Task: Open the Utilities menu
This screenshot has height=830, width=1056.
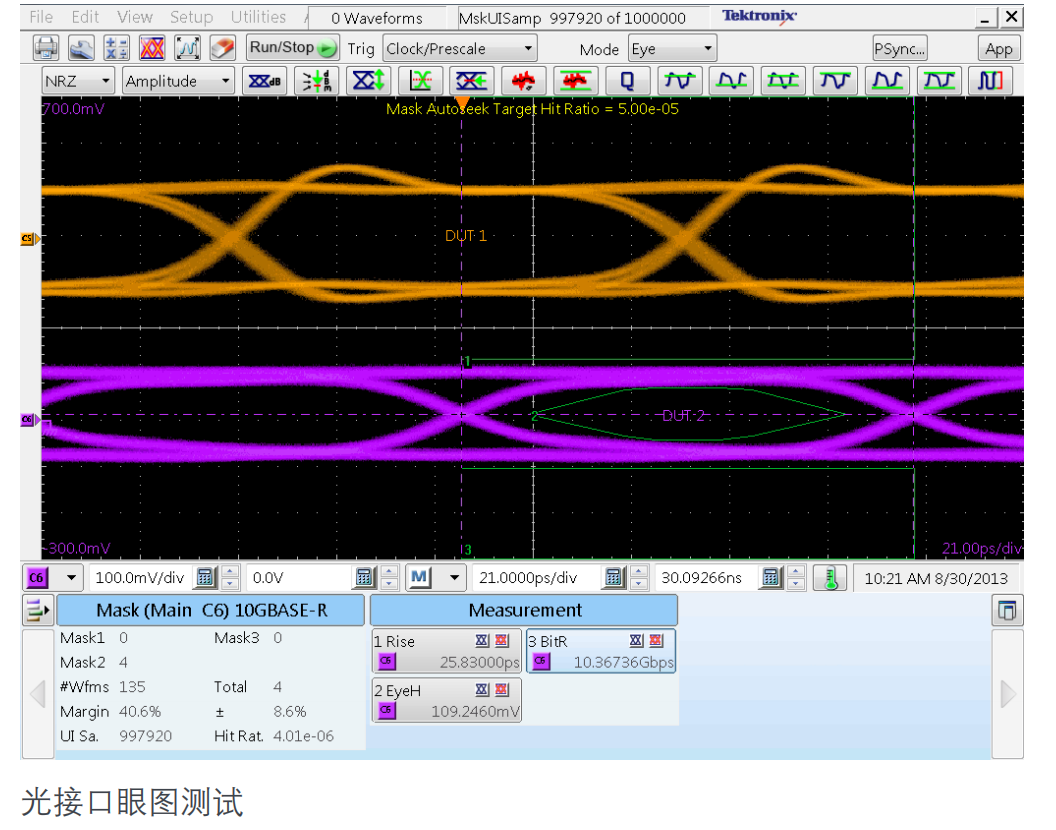Action: tap(258, 17)
